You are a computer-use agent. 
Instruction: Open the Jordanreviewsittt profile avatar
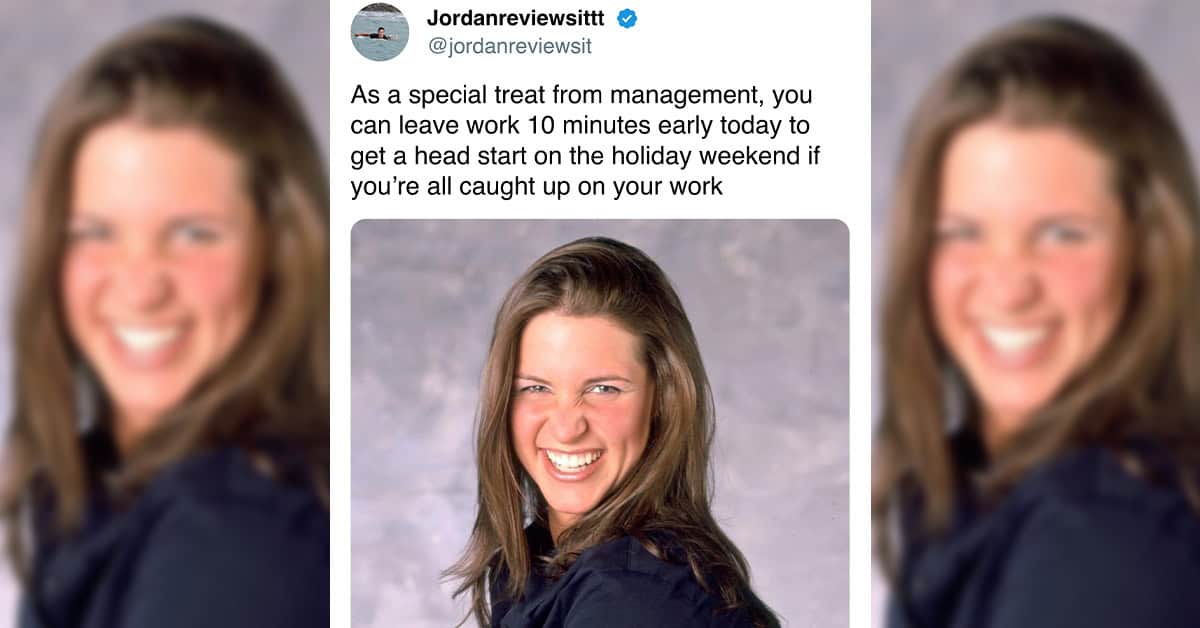pyautogui.click(x=380, y=31)
